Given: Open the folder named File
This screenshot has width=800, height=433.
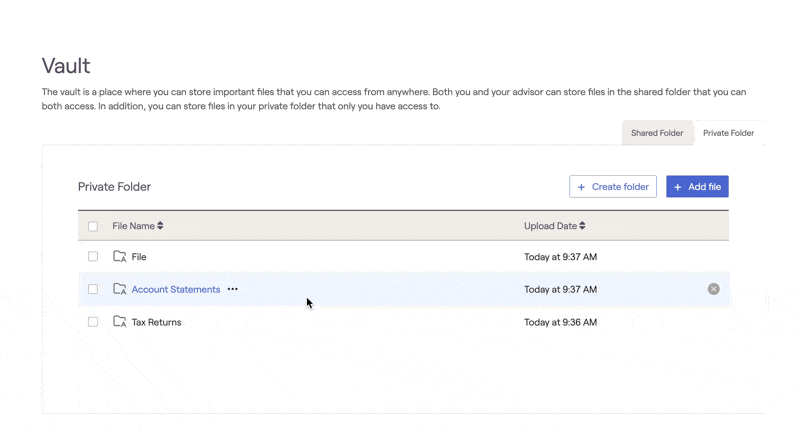Looking at the screenshot, I should [x=139, y=257].
